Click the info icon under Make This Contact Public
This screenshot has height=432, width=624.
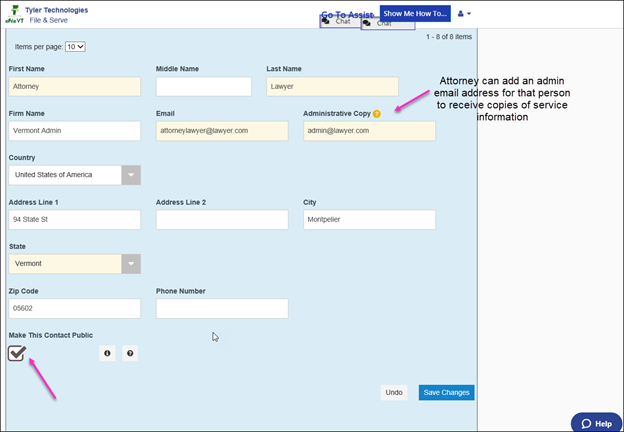(107, 353)
